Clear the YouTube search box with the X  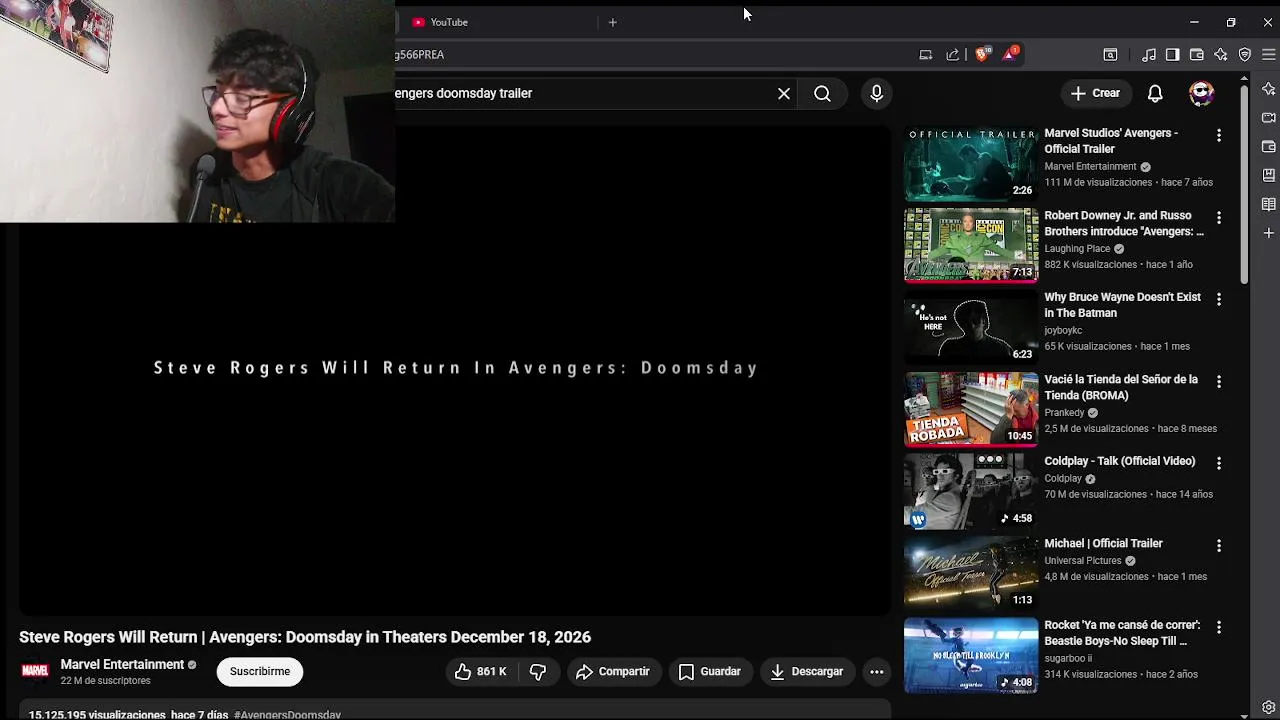point(784,93)
